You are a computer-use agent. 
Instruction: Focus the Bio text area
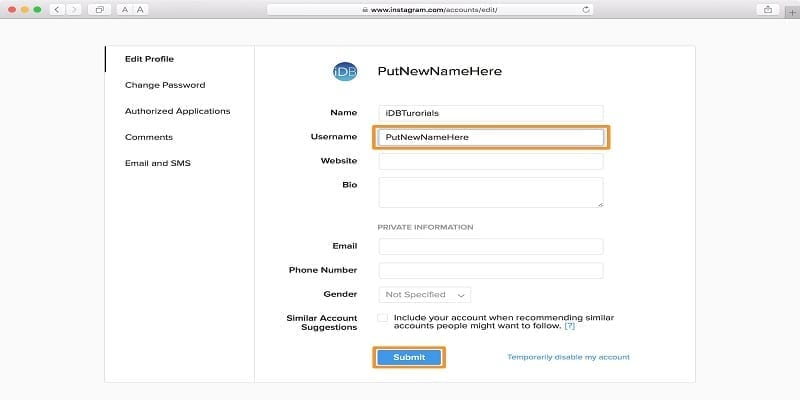tap(490, 192)
